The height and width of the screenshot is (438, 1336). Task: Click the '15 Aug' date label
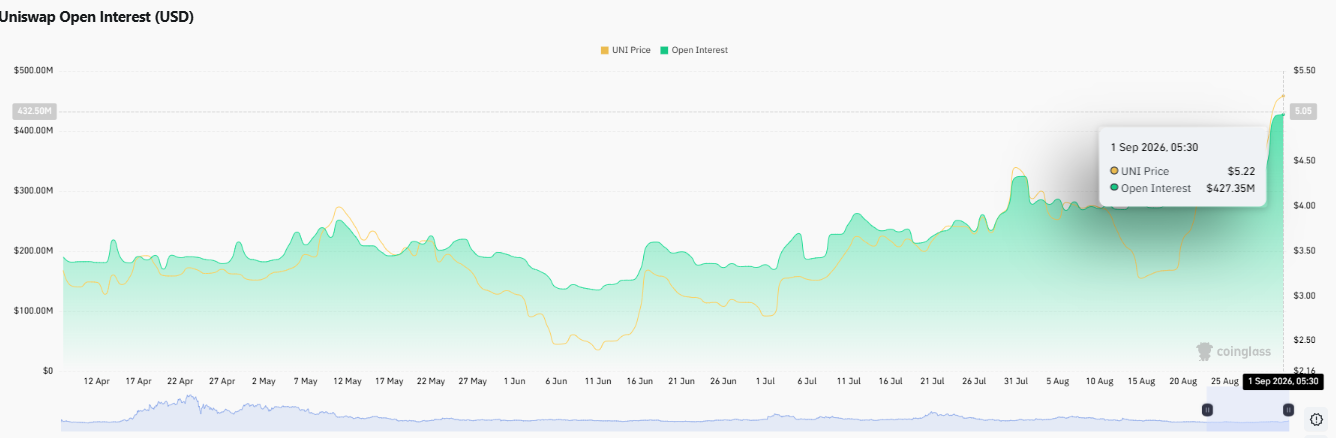pyautogui.click(x=1140, y=381)
